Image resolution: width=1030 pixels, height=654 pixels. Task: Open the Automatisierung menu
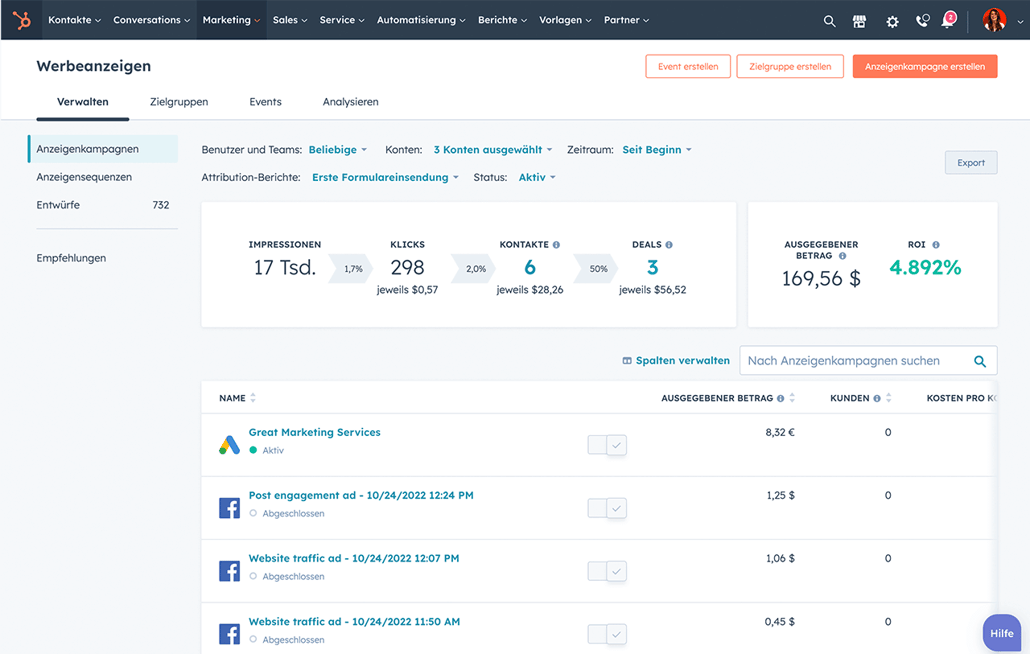click(420, 19)
